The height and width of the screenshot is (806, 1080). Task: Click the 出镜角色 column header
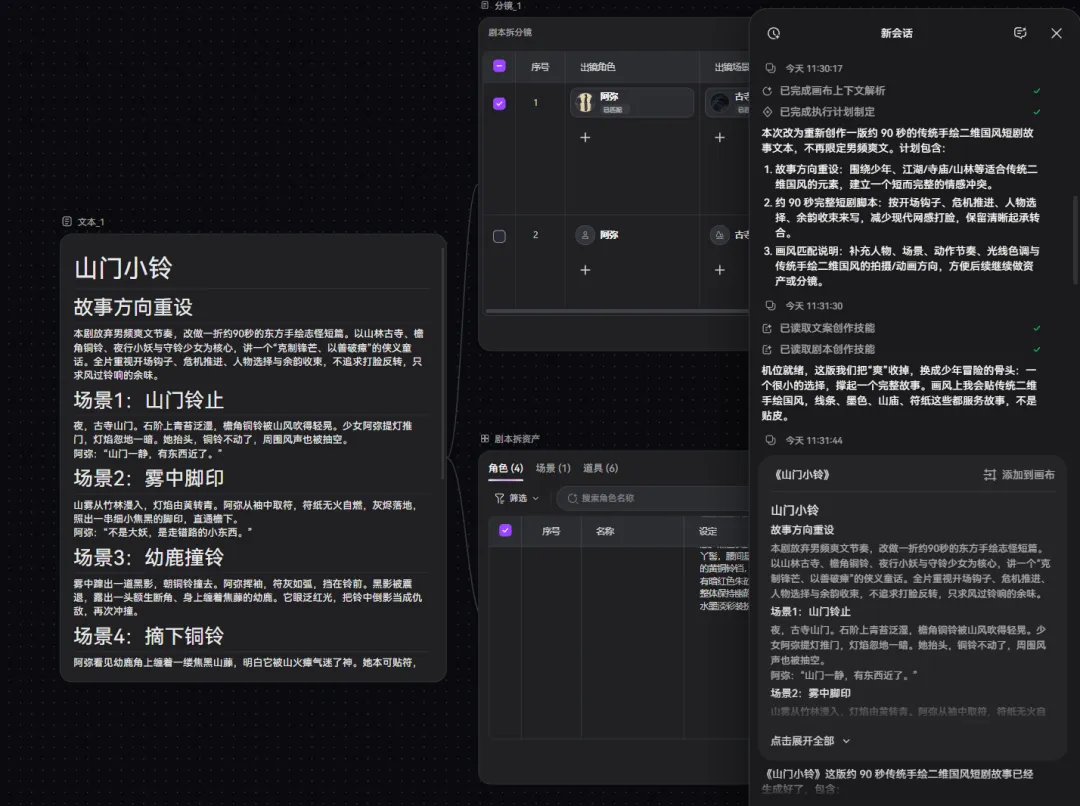point(597,67)
